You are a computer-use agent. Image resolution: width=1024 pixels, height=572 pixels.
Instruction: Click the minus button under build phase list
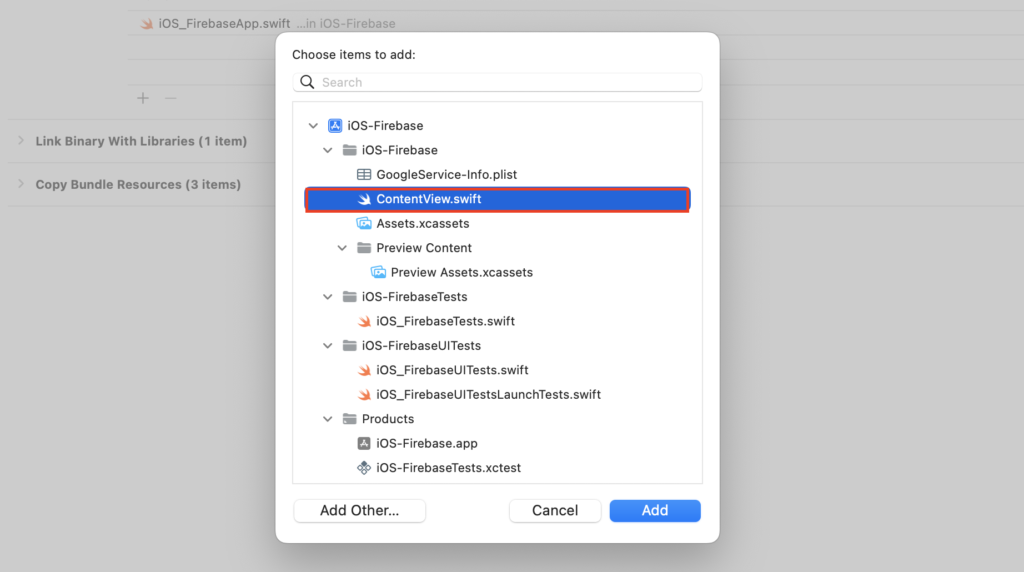[170, 98]
